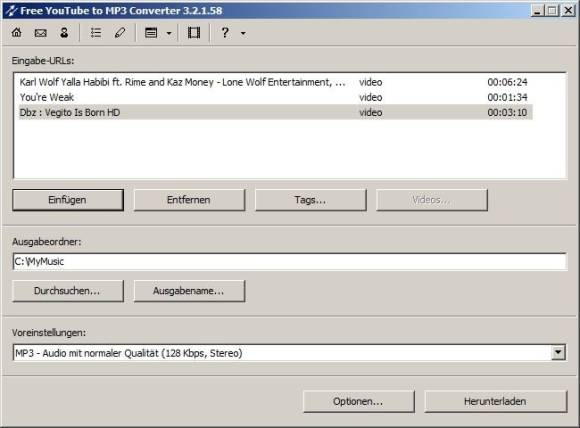
Task: Click the user profile icon
Action: tap(64, 33)
